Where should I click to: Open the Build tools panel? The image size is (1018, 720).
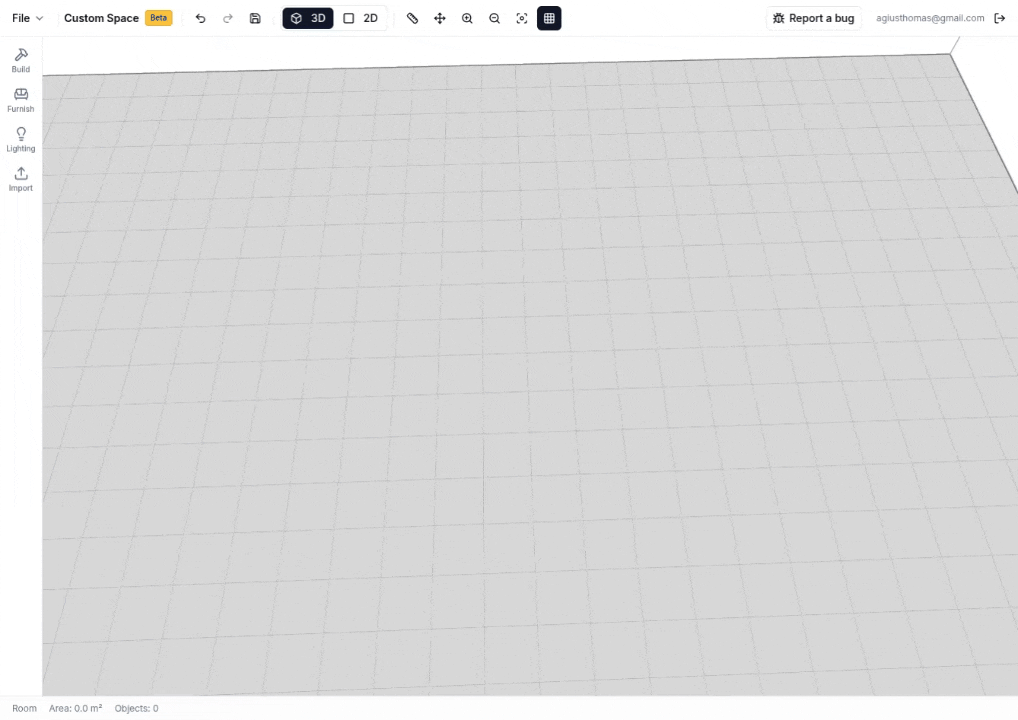click(x=21, y=60)
